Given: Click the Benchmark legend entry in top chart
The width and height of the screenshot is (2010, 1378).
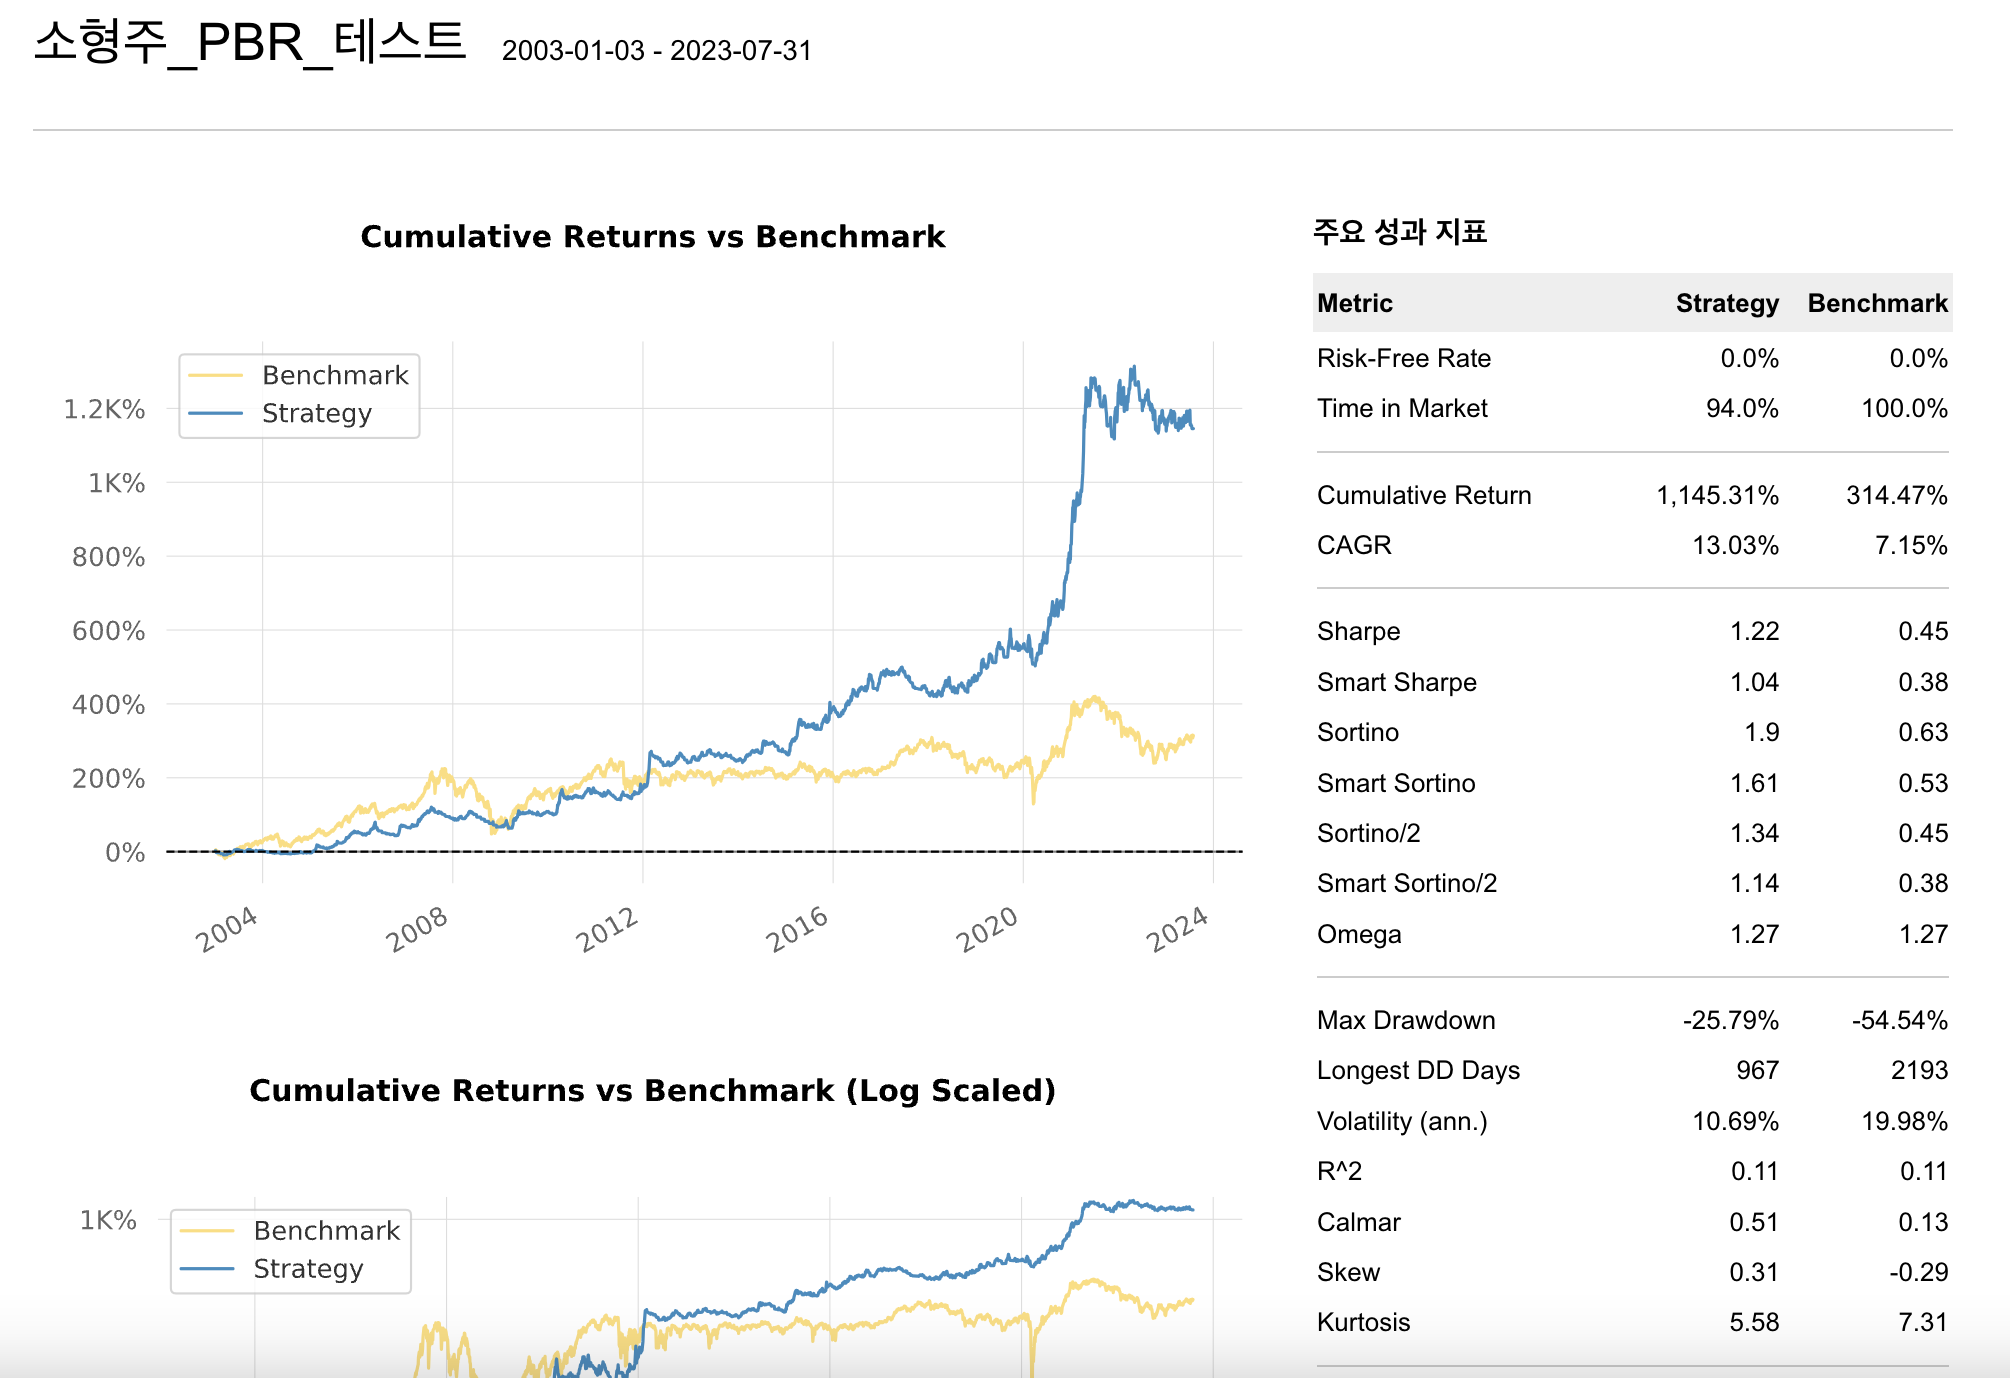Looking at the screenshot, I should (334, 375).
